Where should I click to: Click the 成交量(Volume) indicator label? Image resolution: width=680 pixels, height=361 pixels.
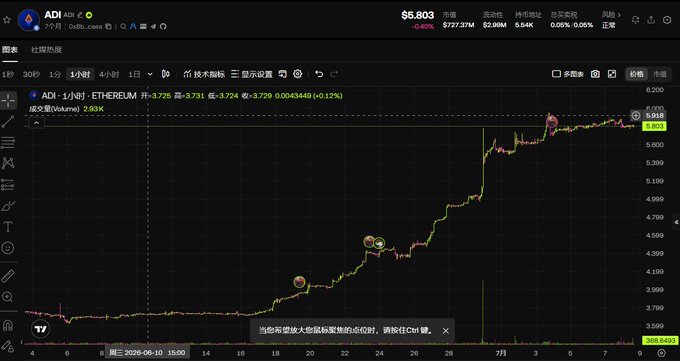[54, 109]
